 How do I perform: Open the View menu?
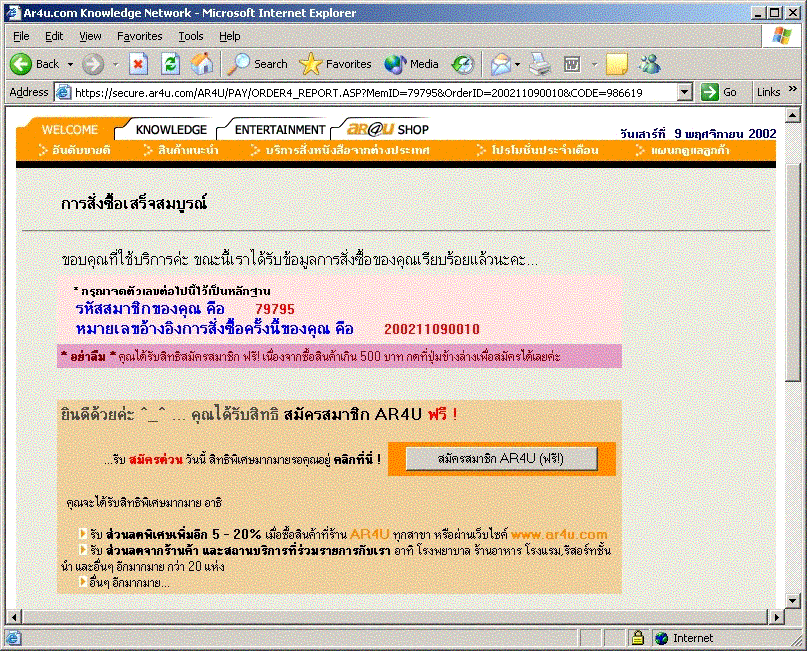[90, 36]
